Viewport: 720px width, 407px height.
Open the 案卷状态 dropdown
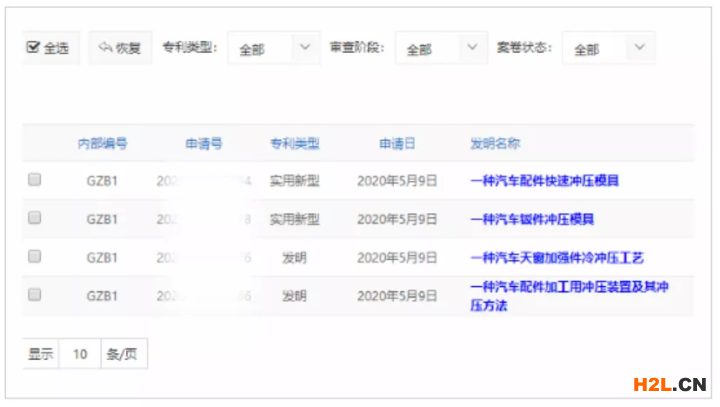pos(608,48)
